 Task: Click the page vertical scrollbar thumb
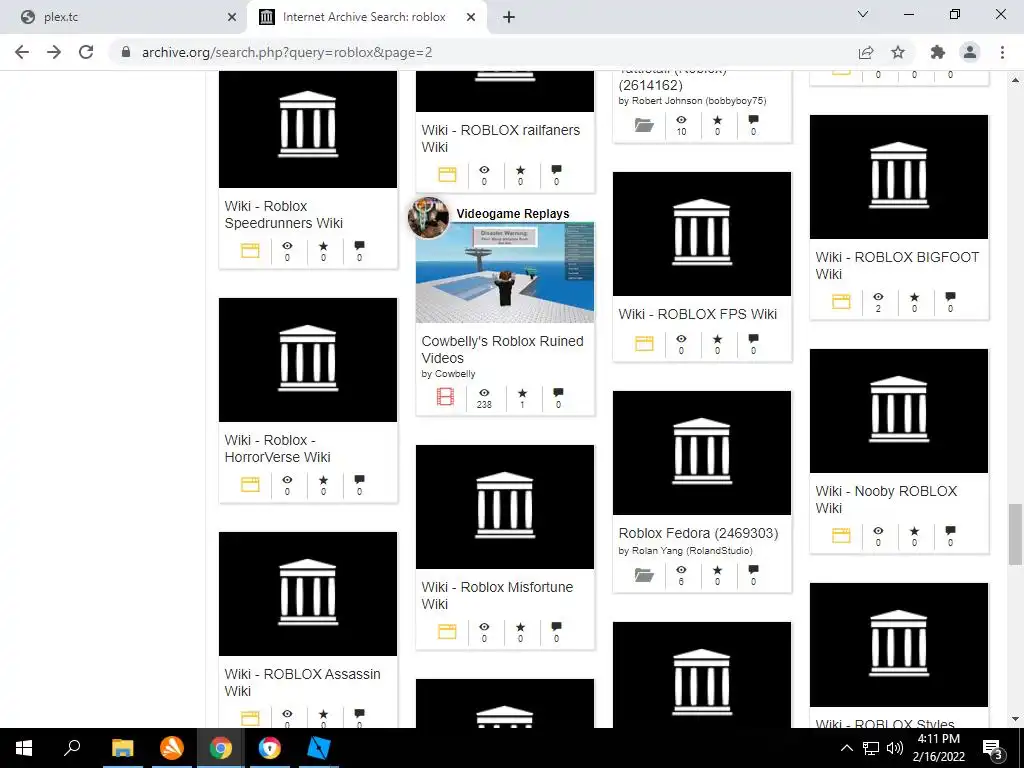click(1015, 534)
